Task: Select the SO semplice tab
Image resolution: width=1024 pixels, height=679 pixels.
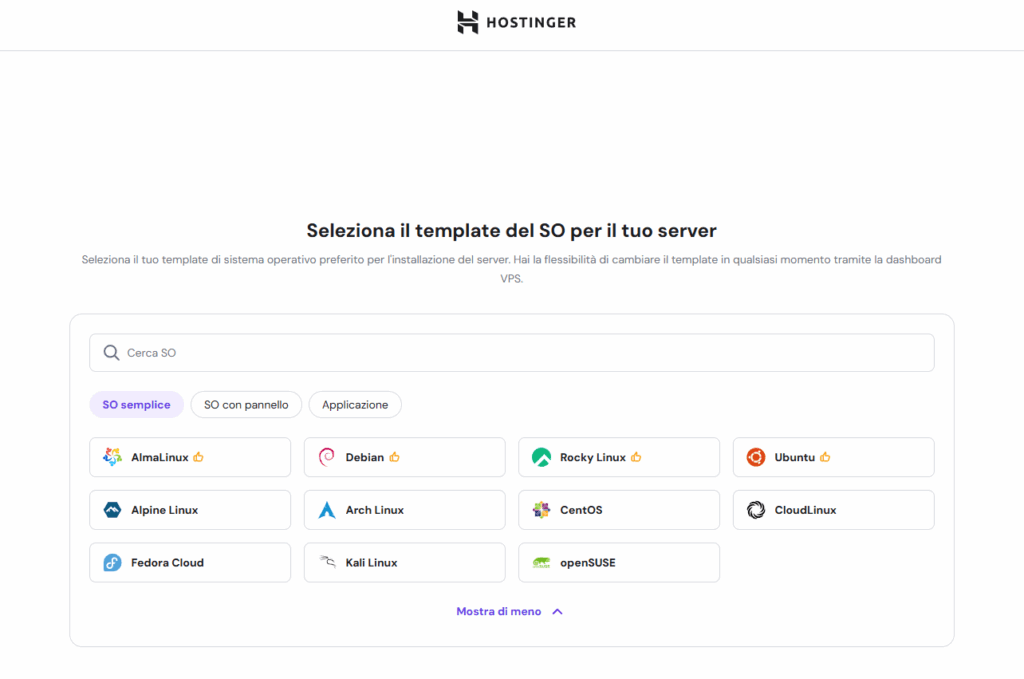Action: (136, 405)
